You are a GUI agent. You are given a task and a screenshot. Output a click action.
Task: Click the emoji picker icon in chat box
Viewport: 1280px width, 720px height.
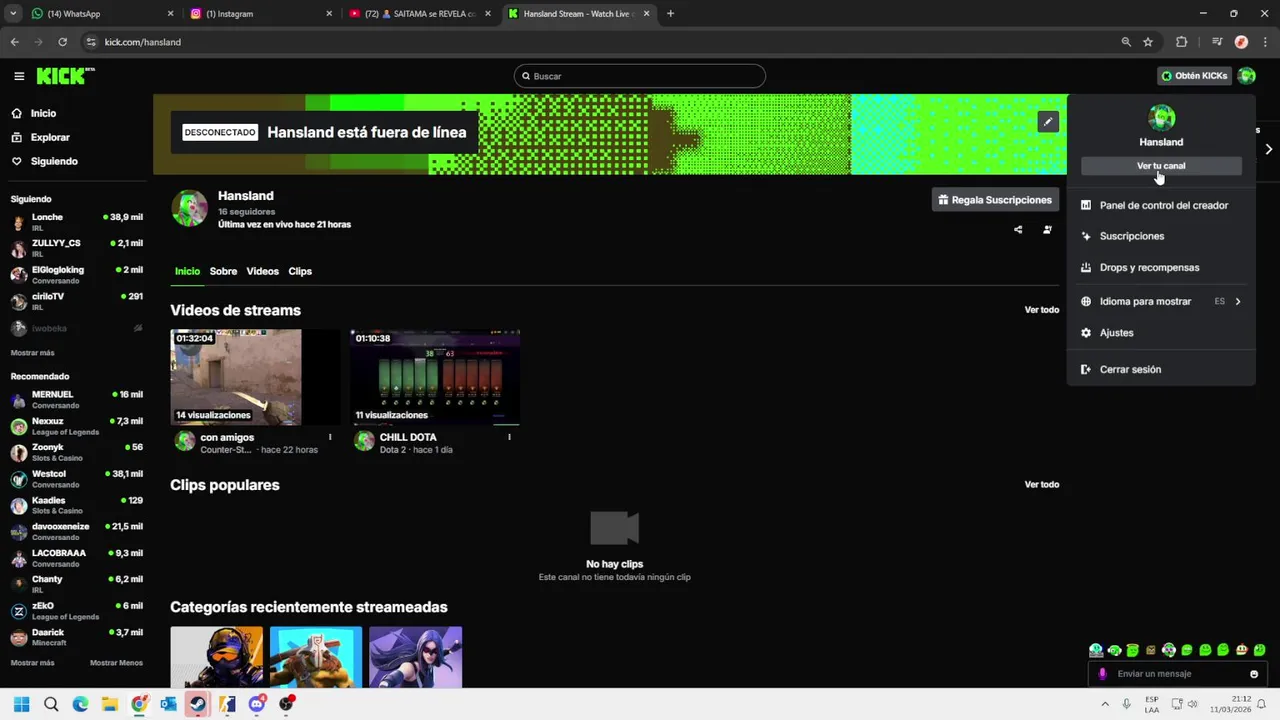click(1254, 674)
